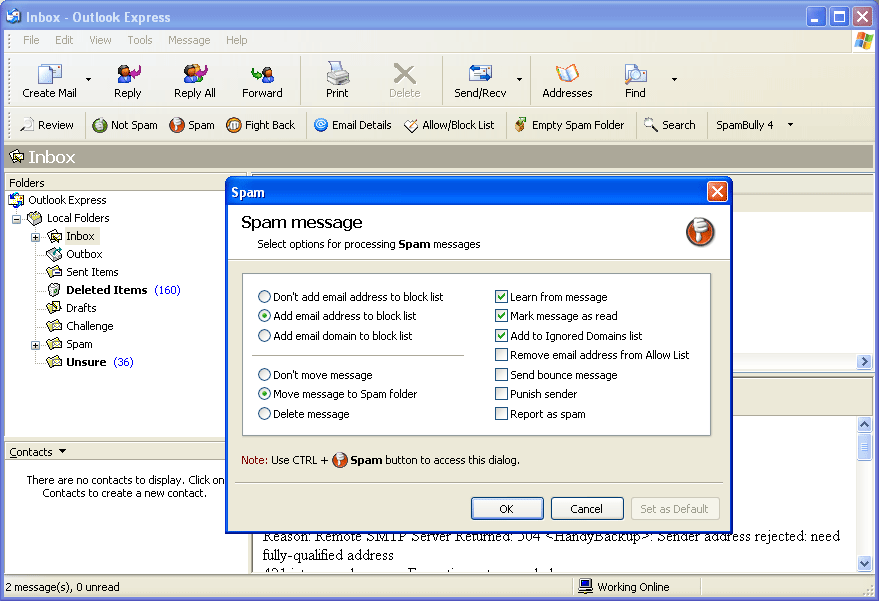Click the Not Spam toolbar icon

click(x=99, y=125)
